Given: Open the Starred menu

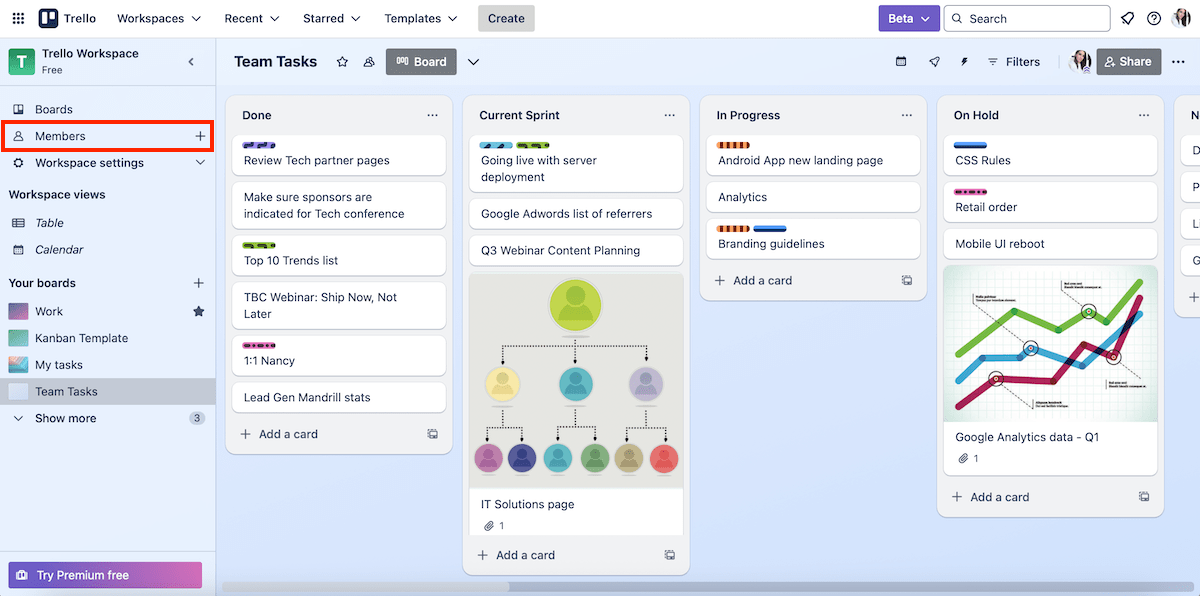Looking at the screenshot, I should [330, 17].
